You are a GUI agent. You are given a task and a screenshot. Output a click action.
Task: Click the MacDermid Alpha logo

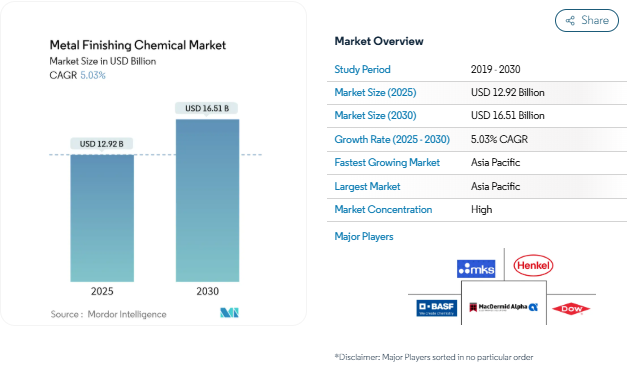click(x=503, y=307)
